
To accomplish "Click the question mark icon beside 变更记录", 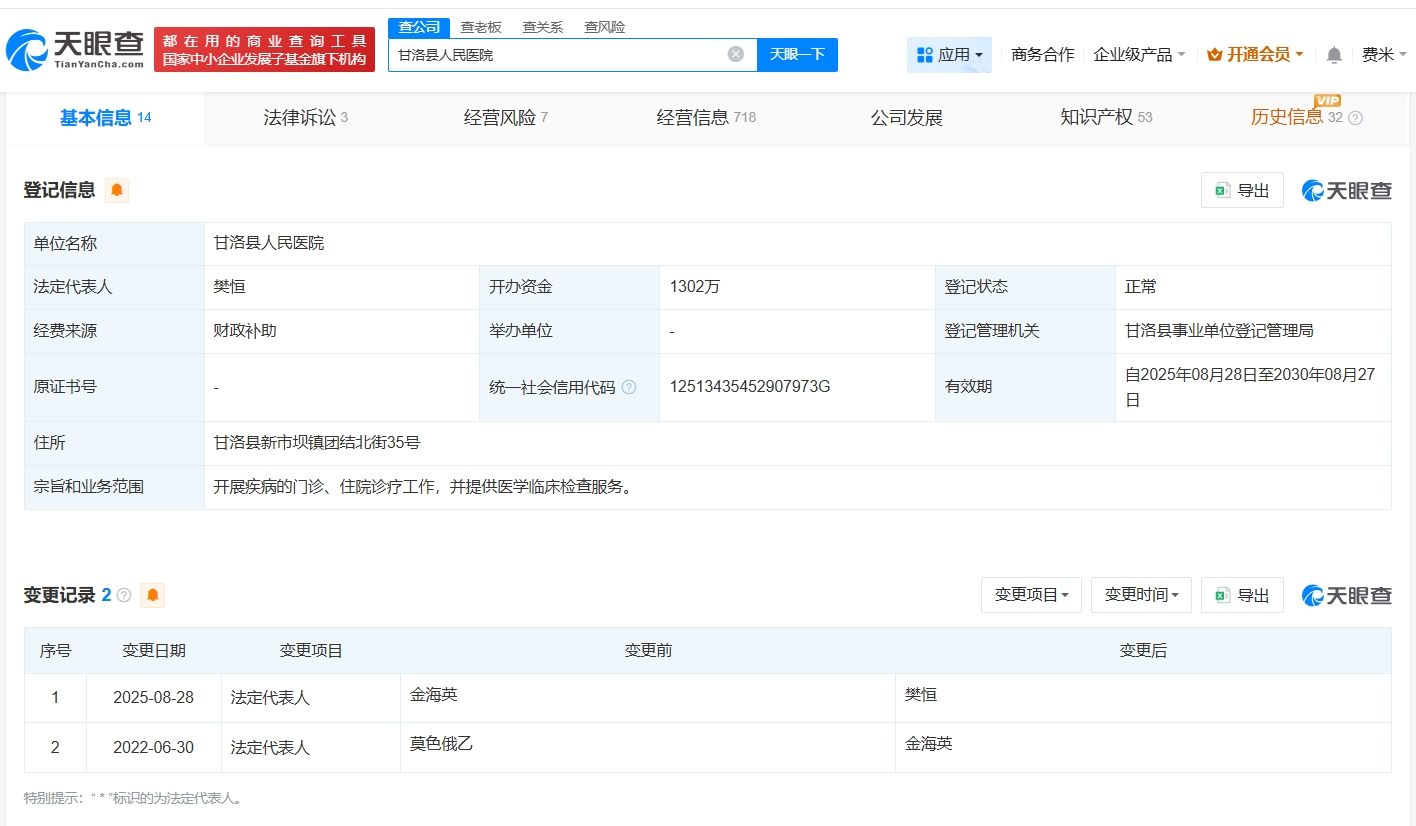I will point(123,594).
